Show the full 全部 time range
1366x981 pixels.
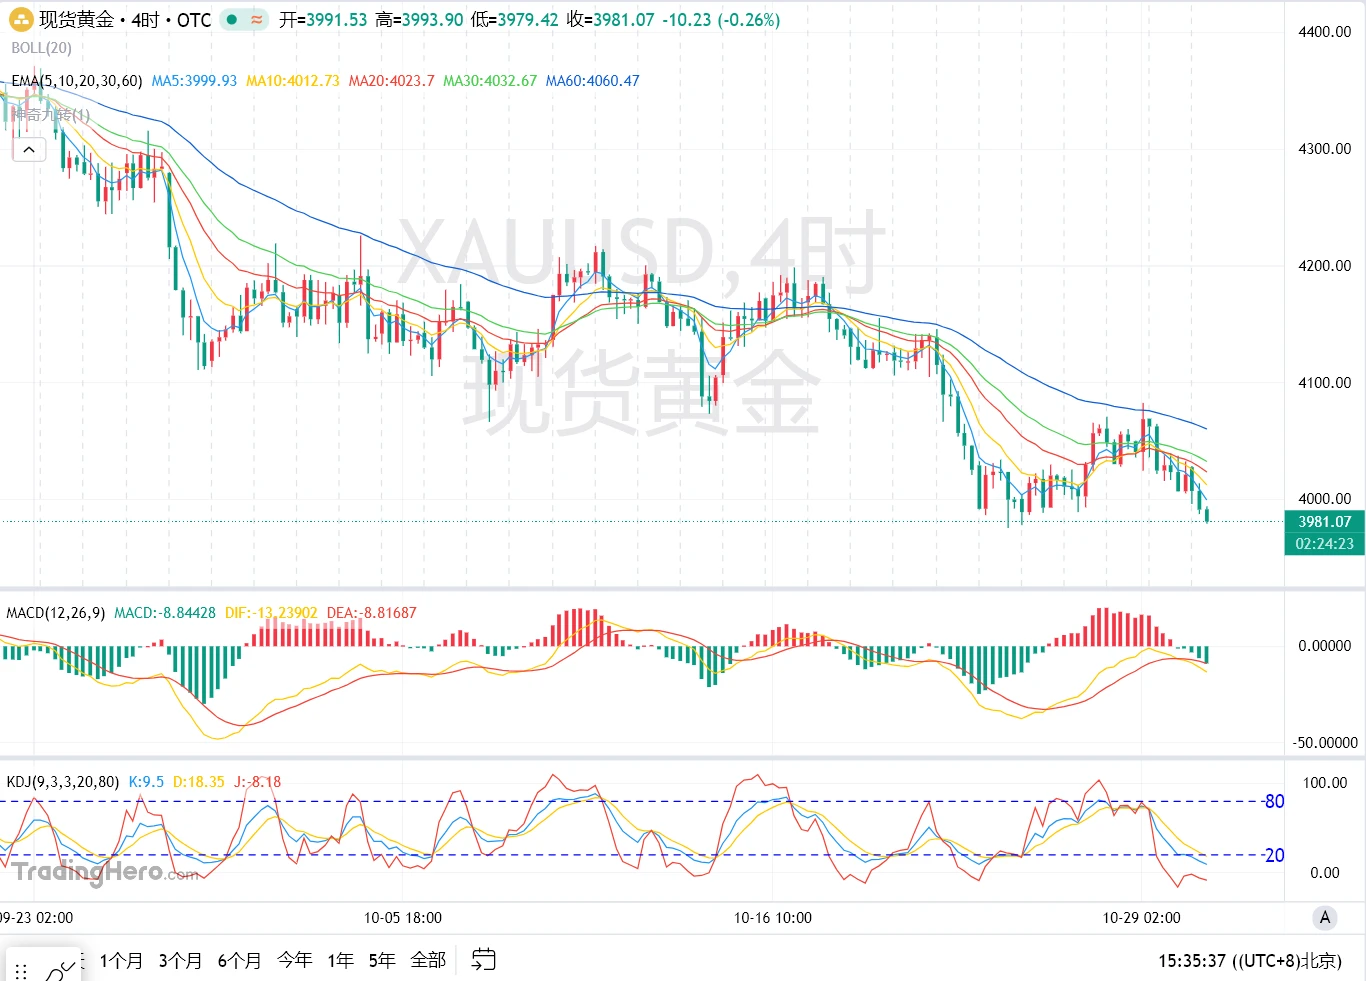[x=428, y=961]
